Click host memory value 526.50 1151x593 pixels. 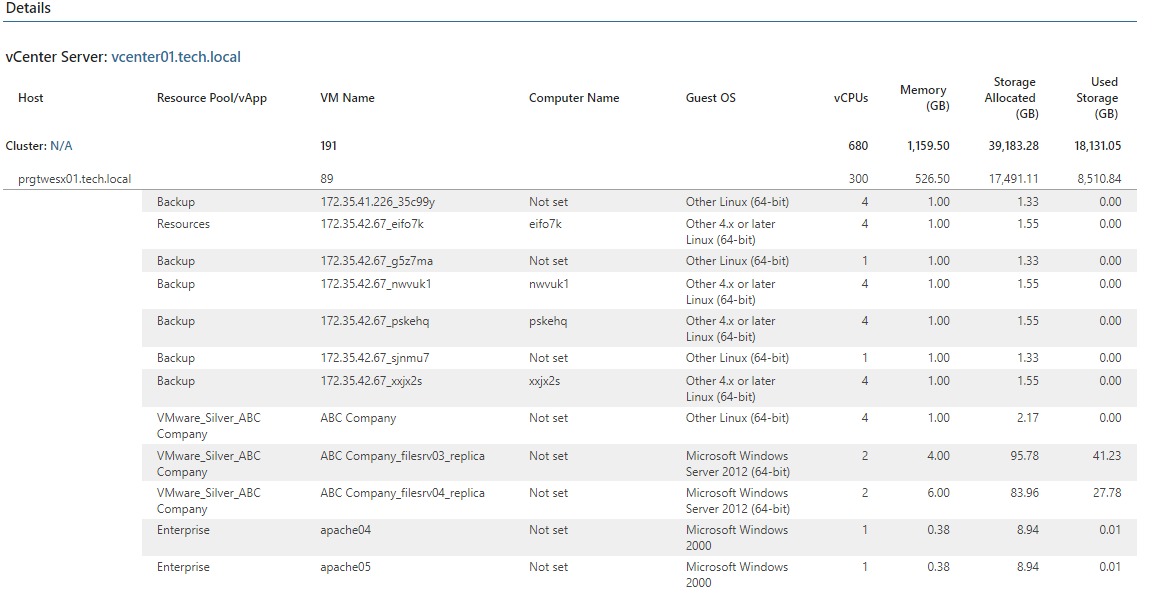[x=932, y=179]
